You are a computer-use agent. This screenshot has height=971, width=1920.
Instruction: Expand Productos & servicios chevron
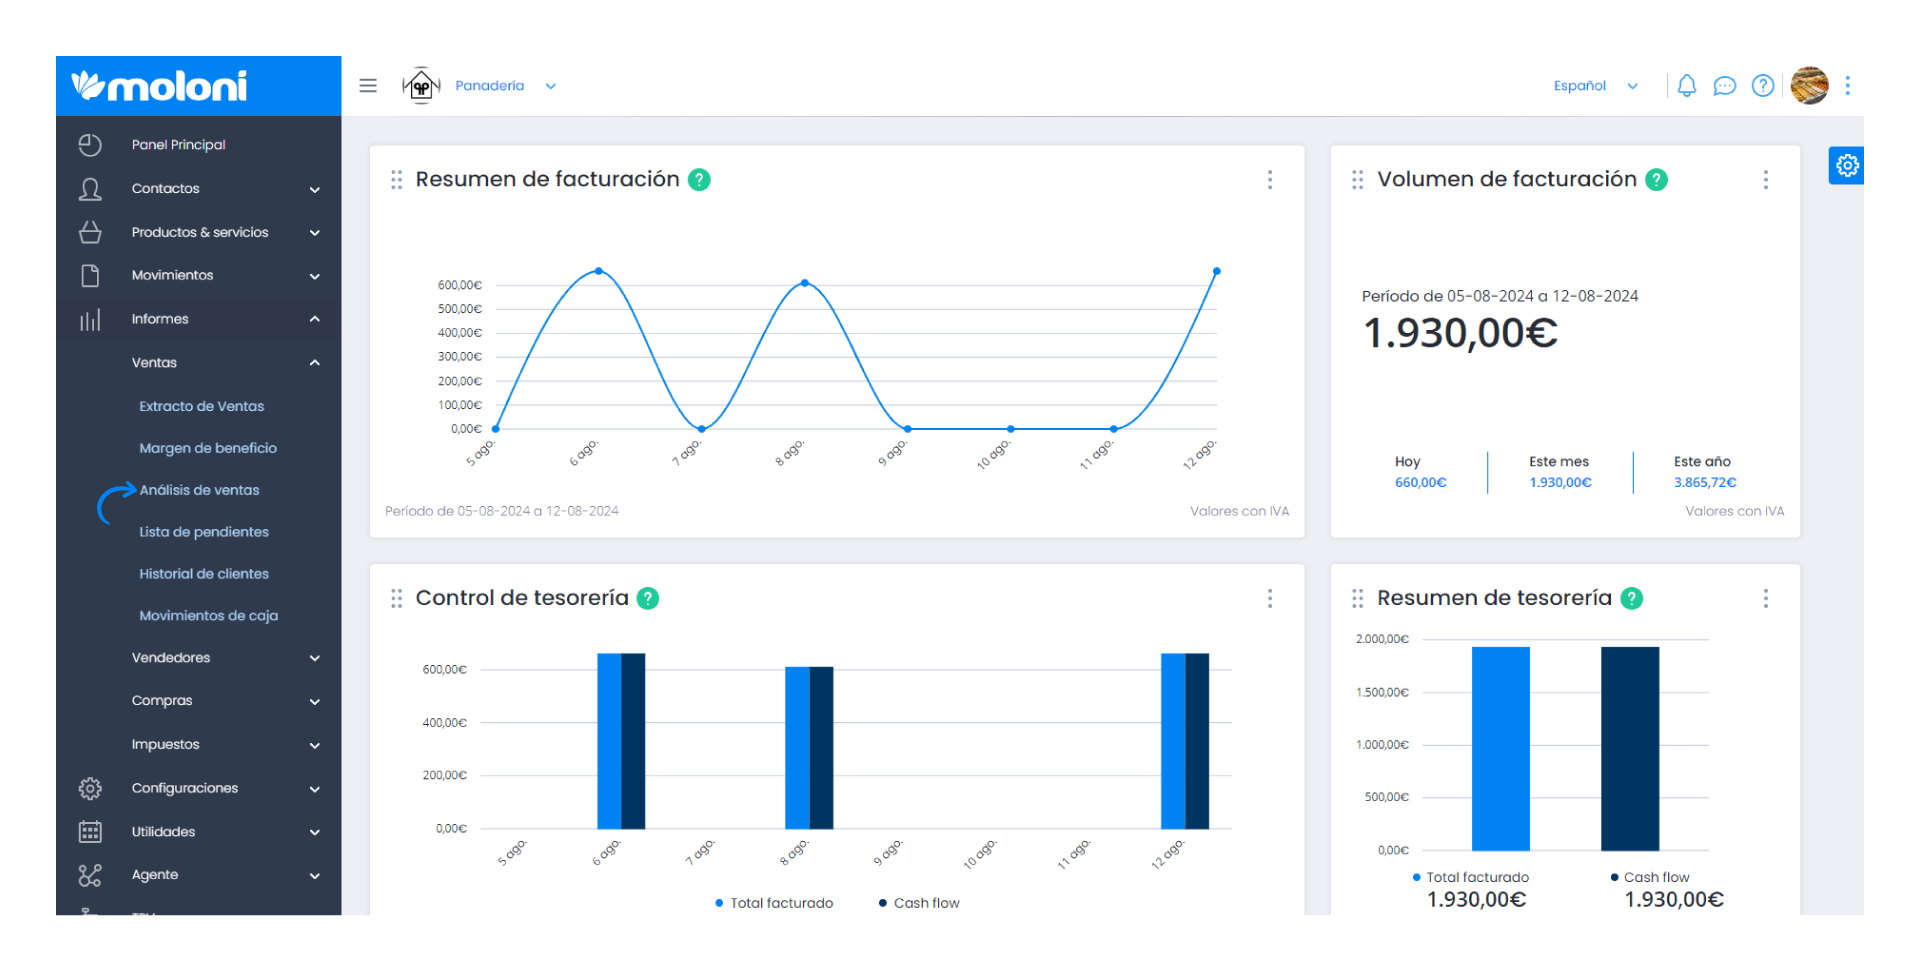click(315, 233)
